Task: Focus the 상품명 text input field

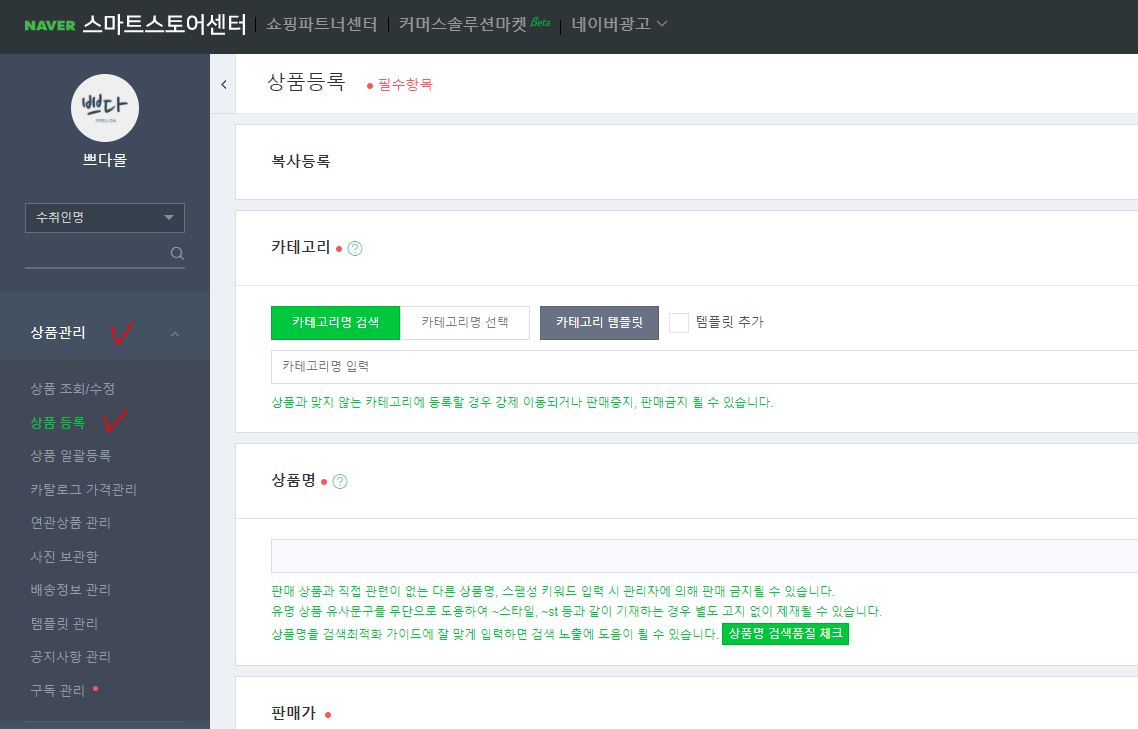Action: pyautogui.click(x=704, y=556)
